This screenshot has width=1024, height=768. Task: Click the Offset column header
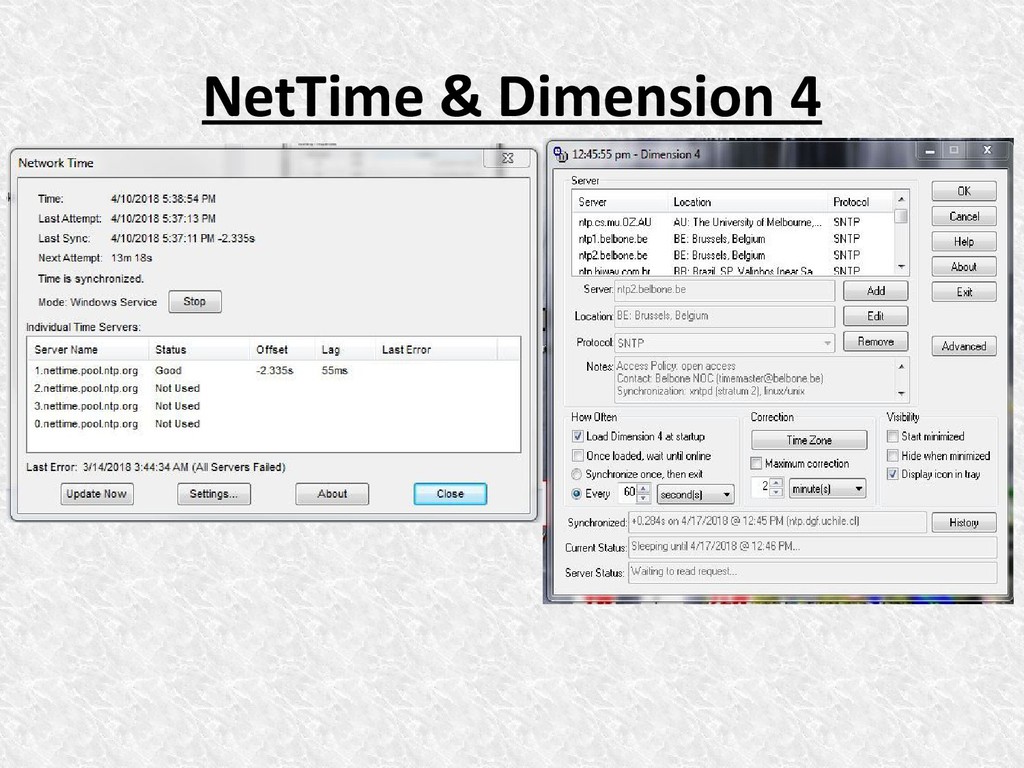click(x=282, y=349)
